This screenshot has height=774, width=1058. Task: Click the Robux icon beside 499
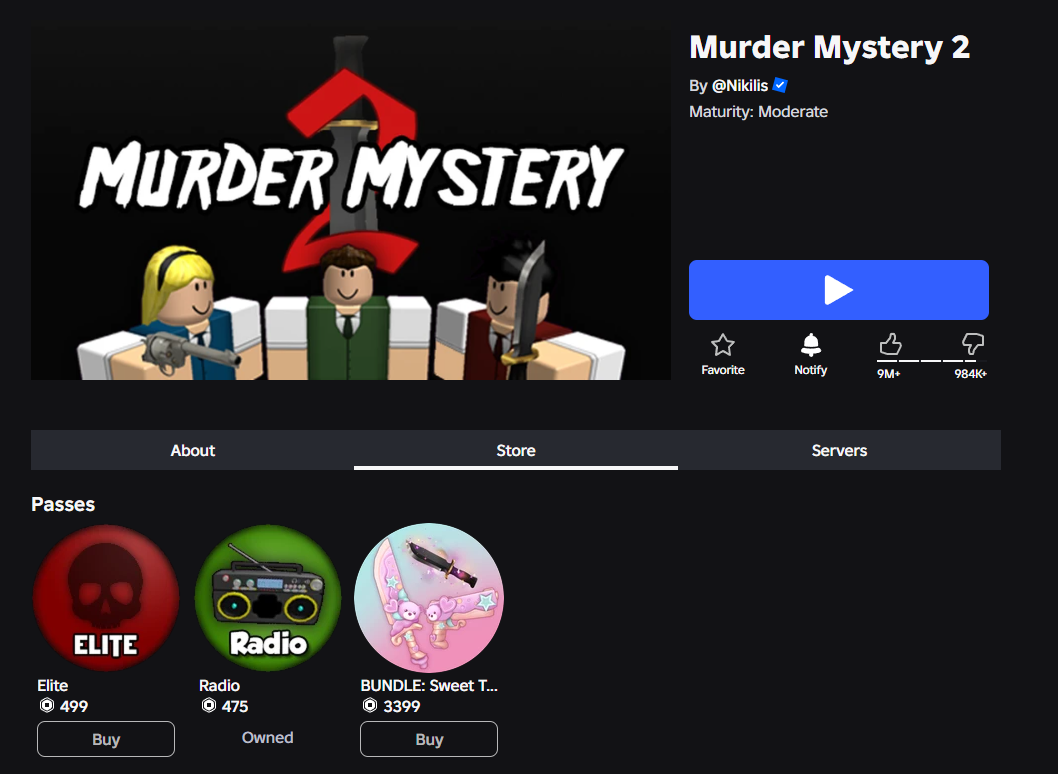tap(47, 706)
